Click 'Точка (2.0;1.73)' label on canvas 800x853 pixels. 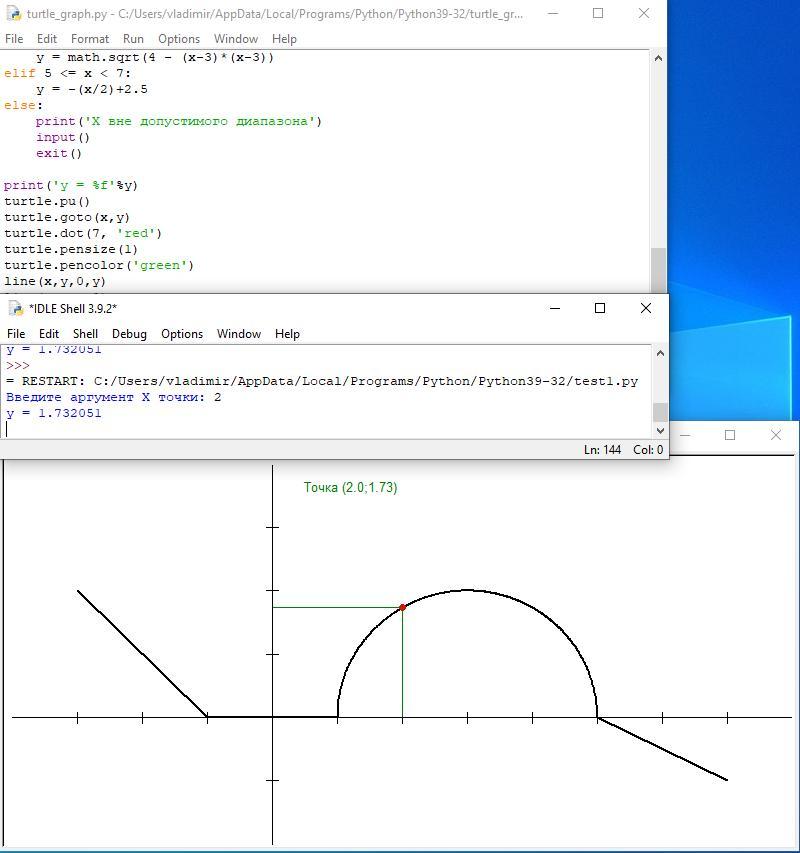pyautogui.click(x=350, y=487)
